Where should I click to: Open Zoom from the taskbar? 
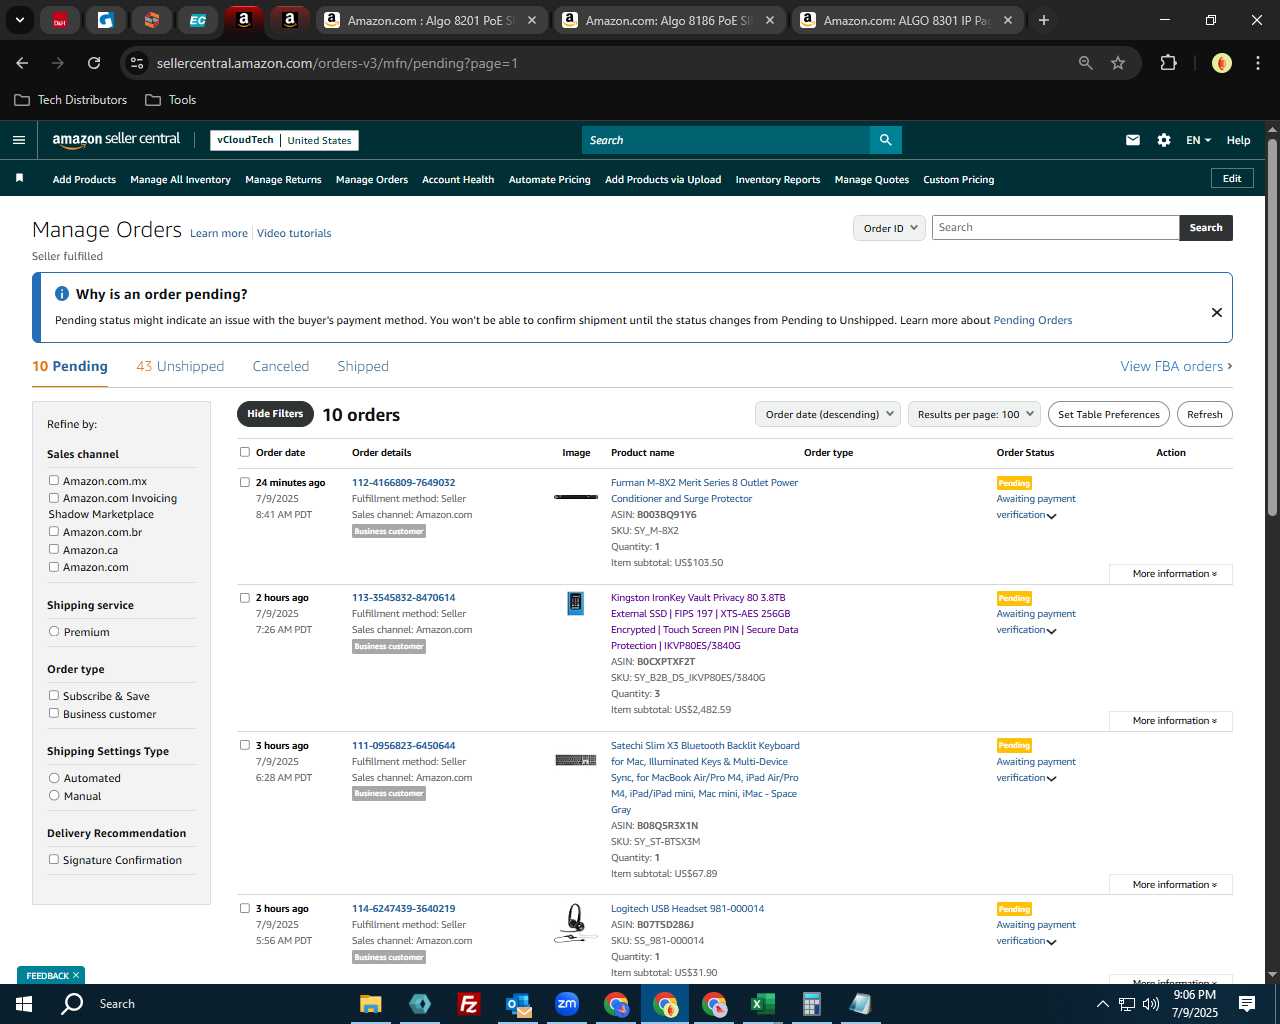tap(567, 1004)
